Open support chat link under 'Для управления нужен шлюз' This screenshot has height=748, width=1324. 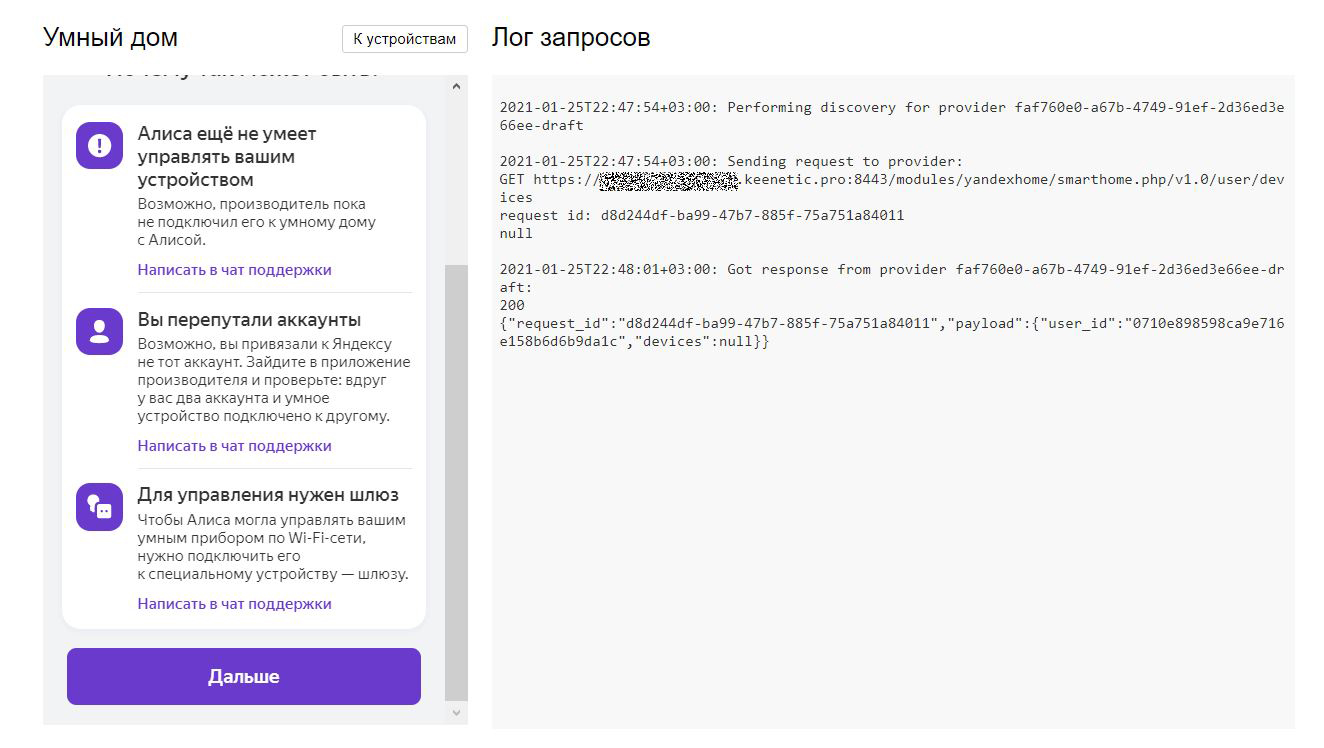pyautogui.click(x=234, y=604)
